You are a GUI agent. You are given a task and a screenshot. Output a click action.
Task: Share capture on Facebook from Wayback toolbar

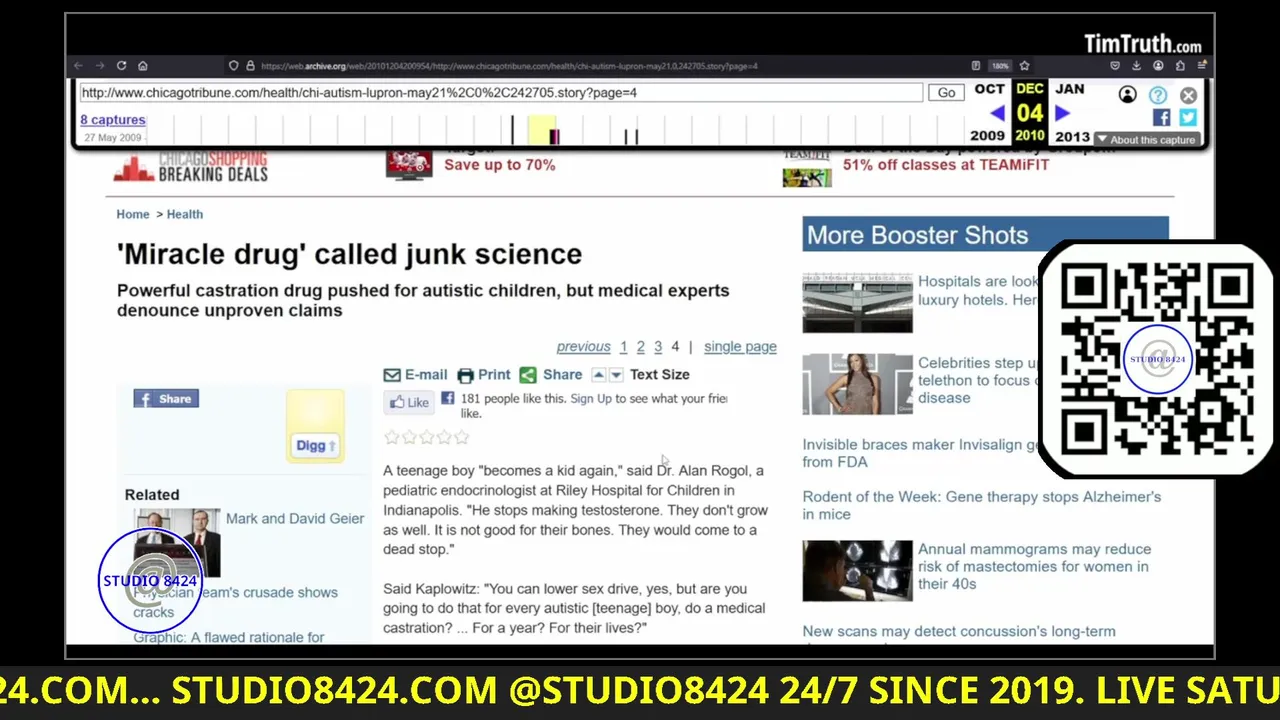[1161, 117]
